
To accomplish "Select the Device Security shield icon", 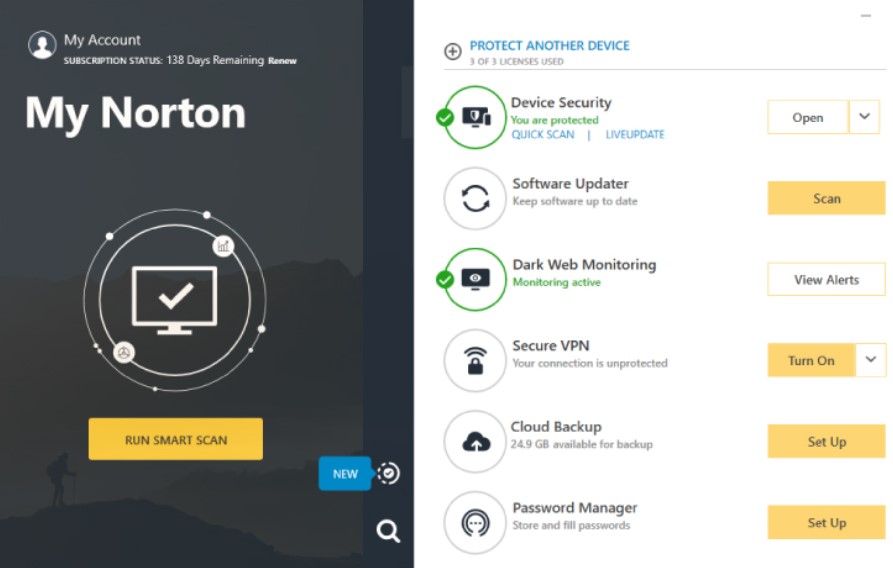I will pos(475,117).
